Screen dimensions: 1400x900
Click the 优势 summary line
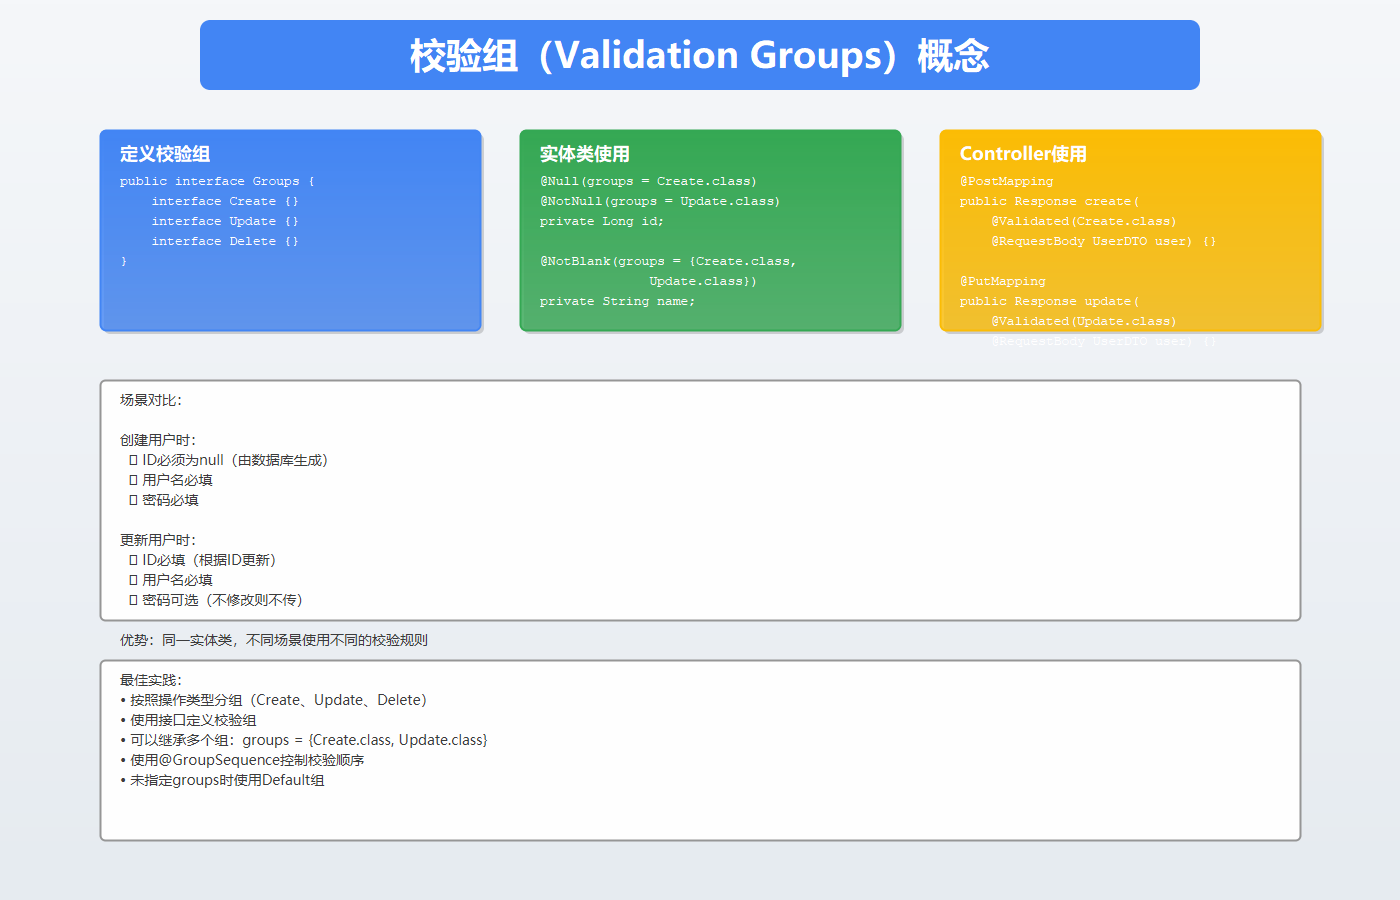tap(274, 640)
